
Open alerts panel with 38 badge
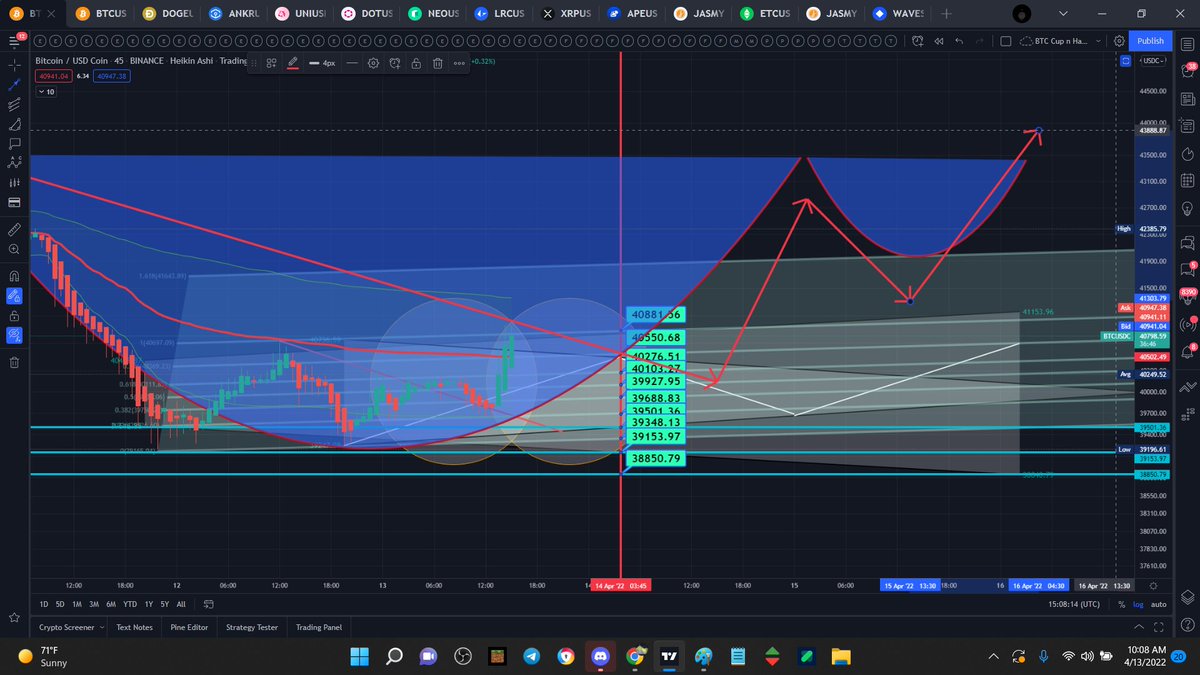click(1187, 70)
